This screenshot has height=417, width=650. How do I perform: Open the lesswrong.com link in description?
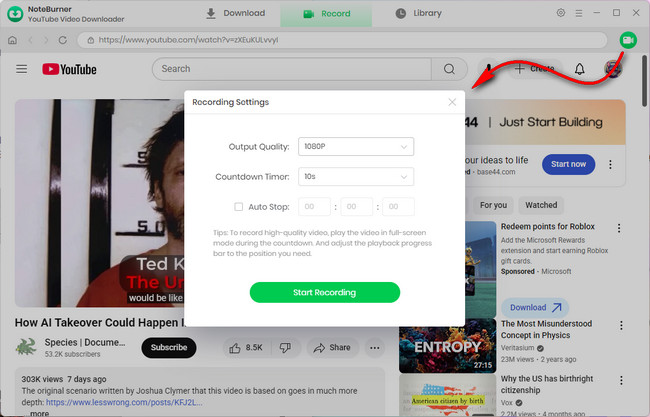pos(124,402)
